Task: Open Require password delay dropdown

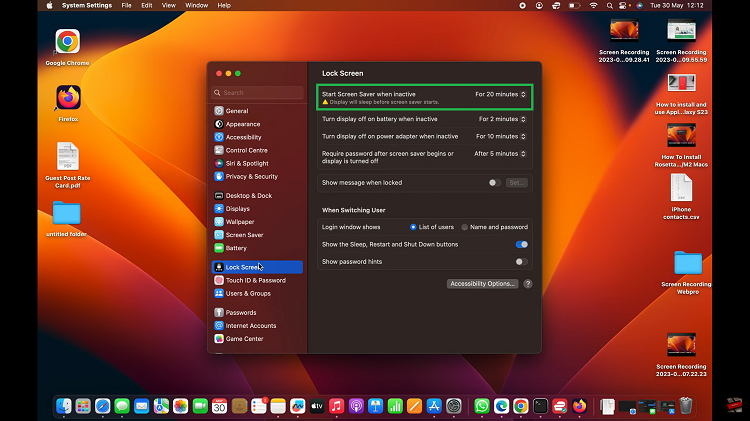Action: (500, 154)
